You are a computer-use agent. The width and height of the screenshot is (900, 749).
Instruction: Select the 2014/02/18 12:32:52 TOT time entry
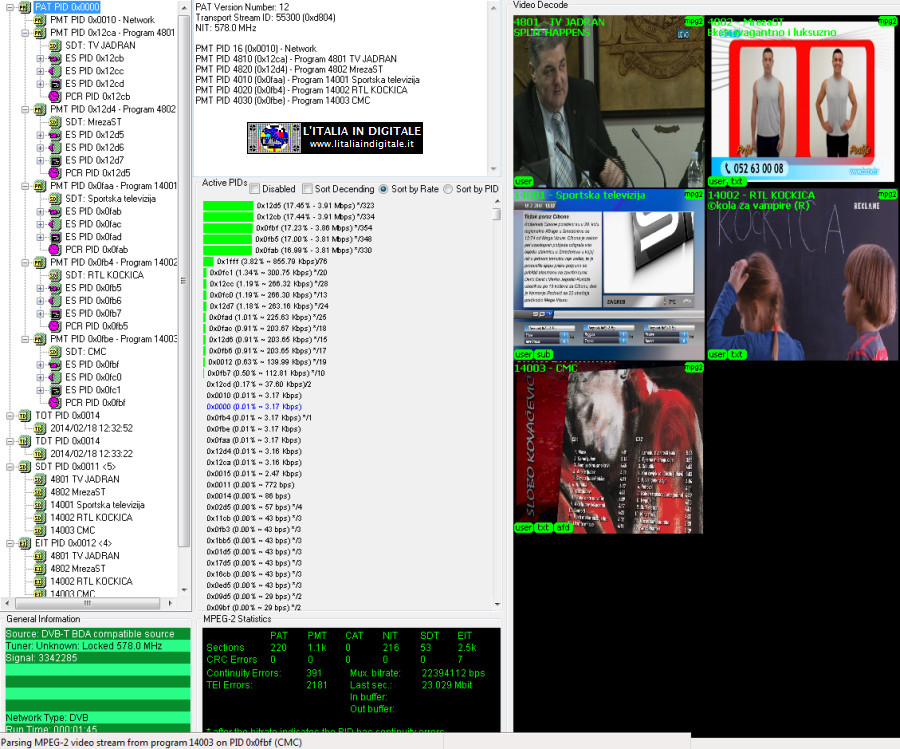coord(91,428)
